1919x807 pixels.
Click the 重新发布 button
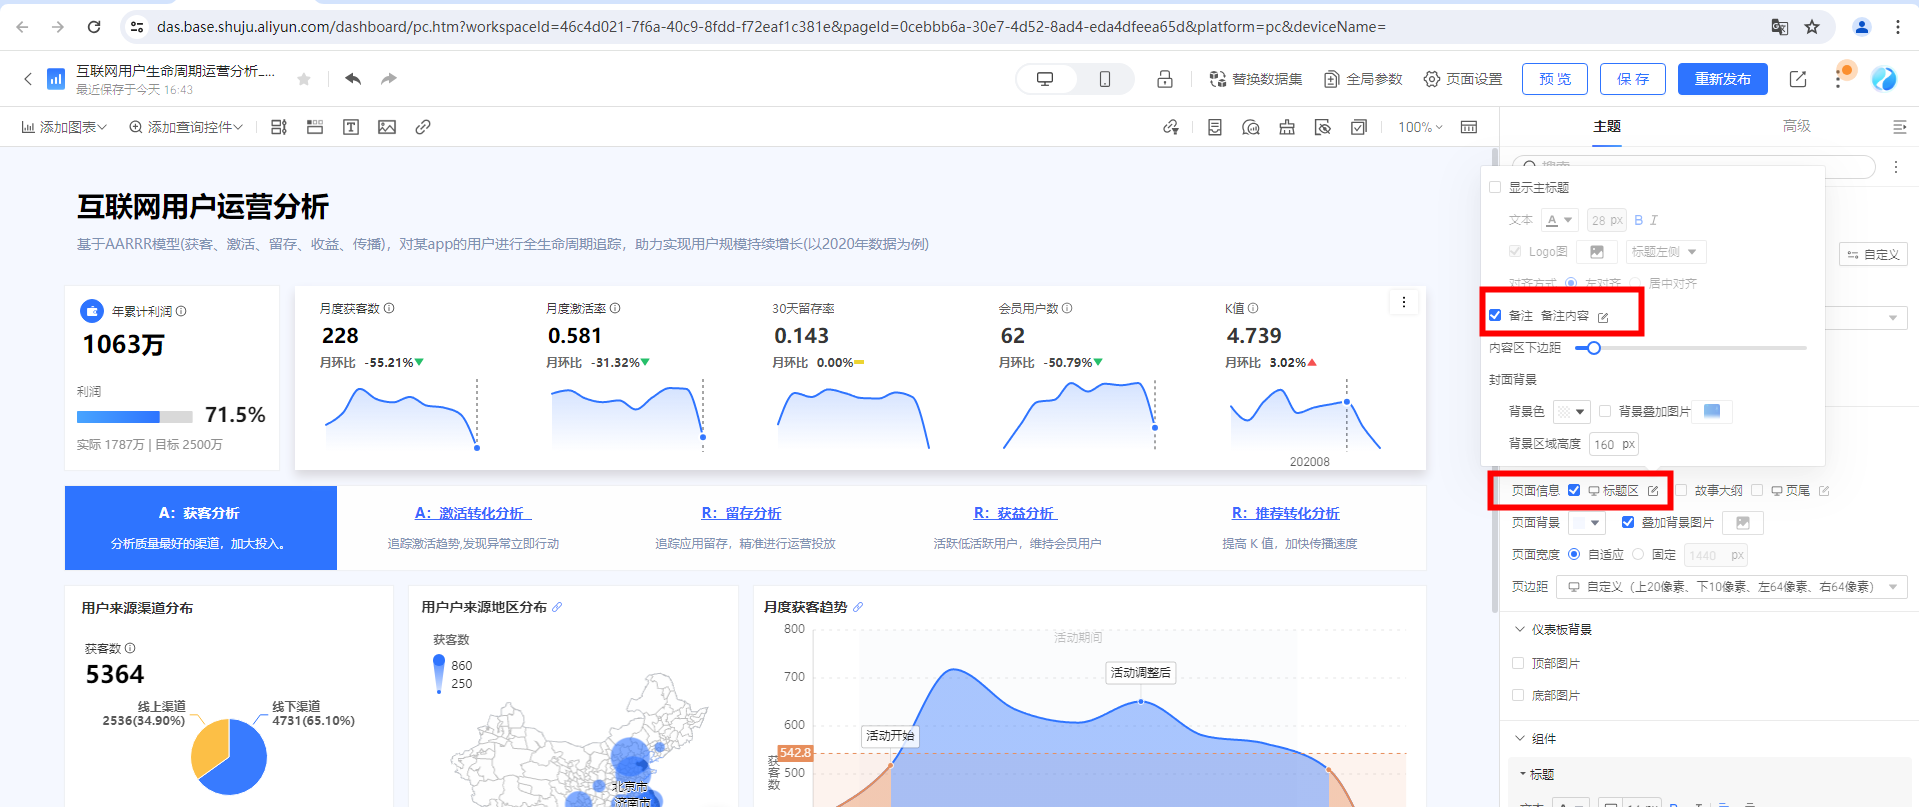1722,79
